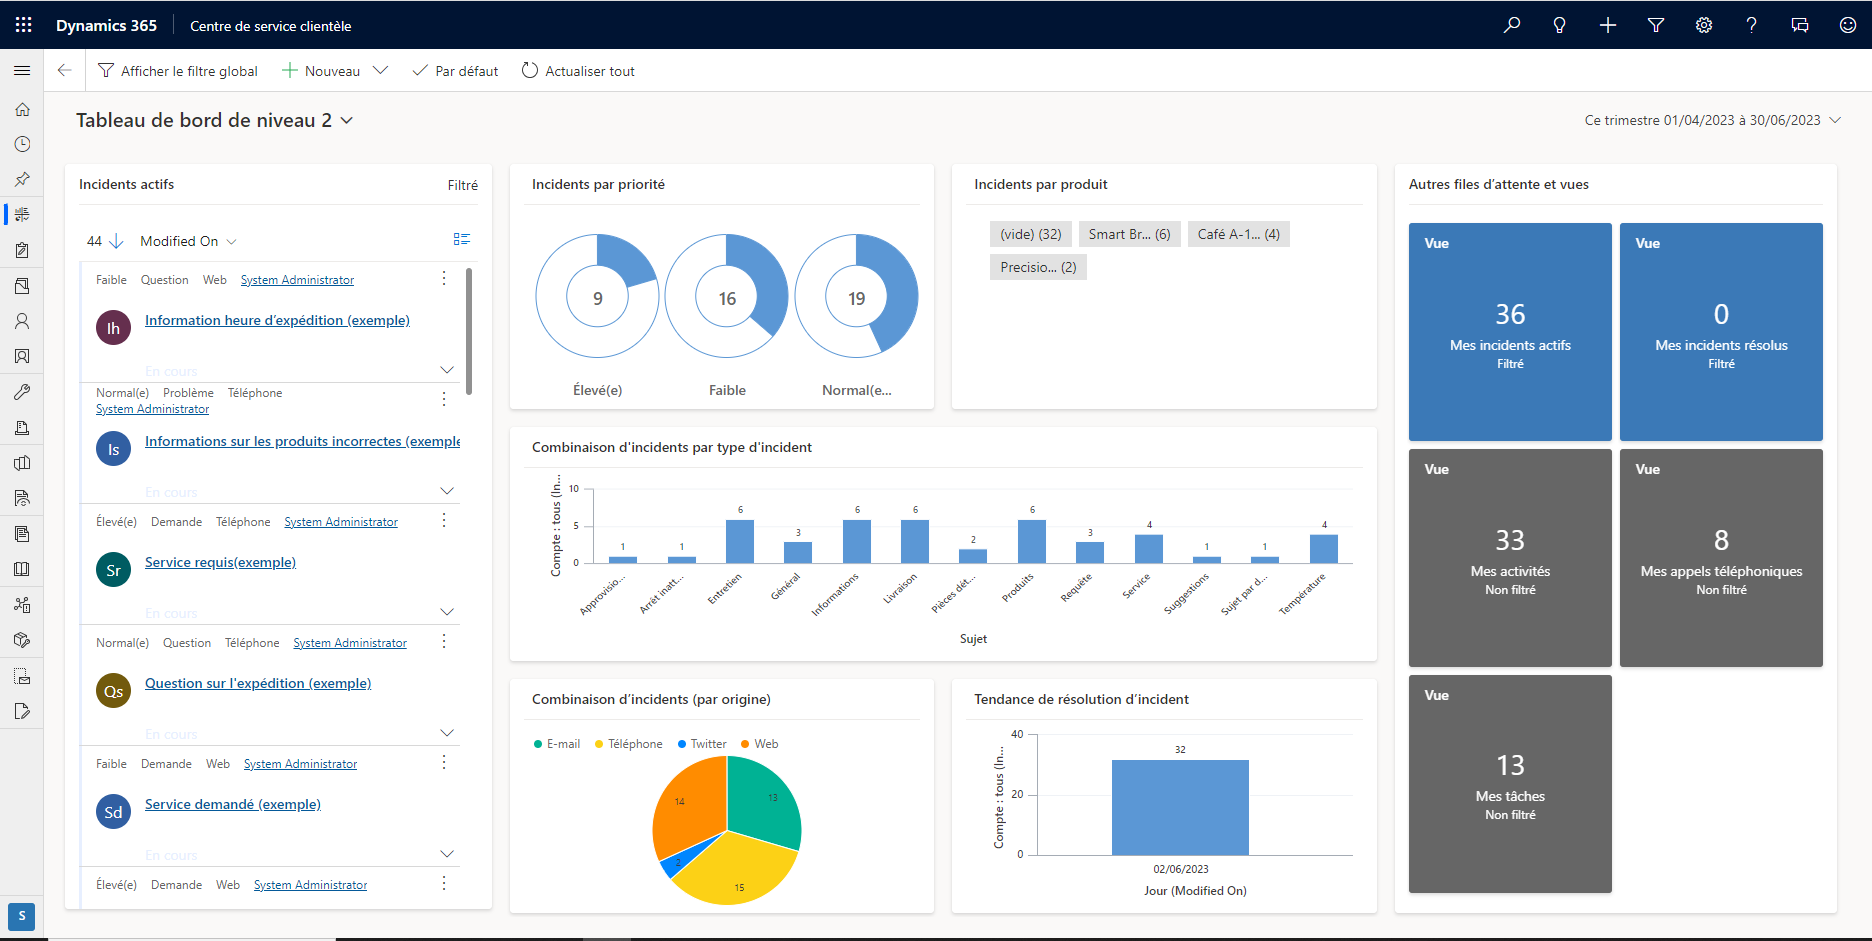The height and width of the screenshot is (941, 1872).
Task: Open Service requis(exemple) incident link
Action: point(220,562)
